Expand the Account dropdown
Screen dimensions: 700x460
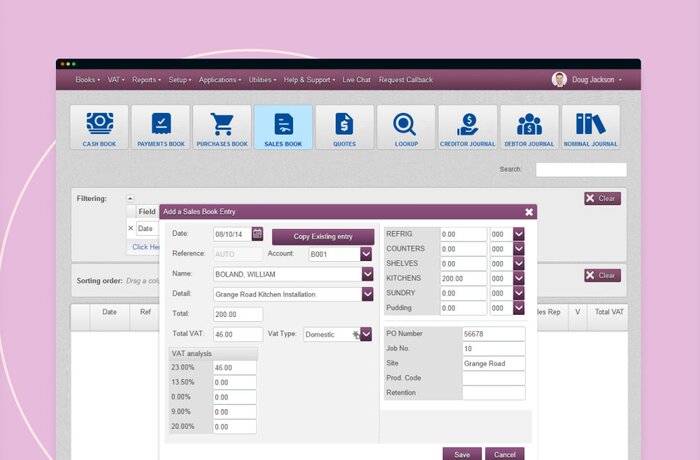366,254
